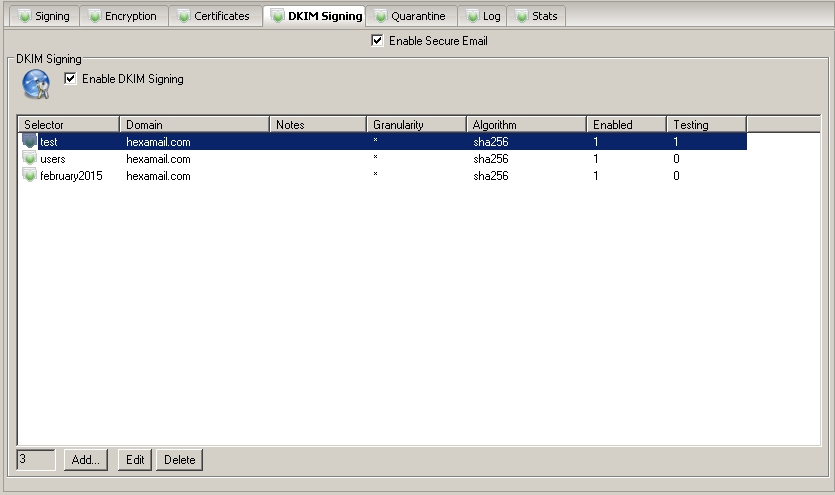Click the shield icon beside the test selector
This screenshot has width=835, height=495.
(29, 142)
